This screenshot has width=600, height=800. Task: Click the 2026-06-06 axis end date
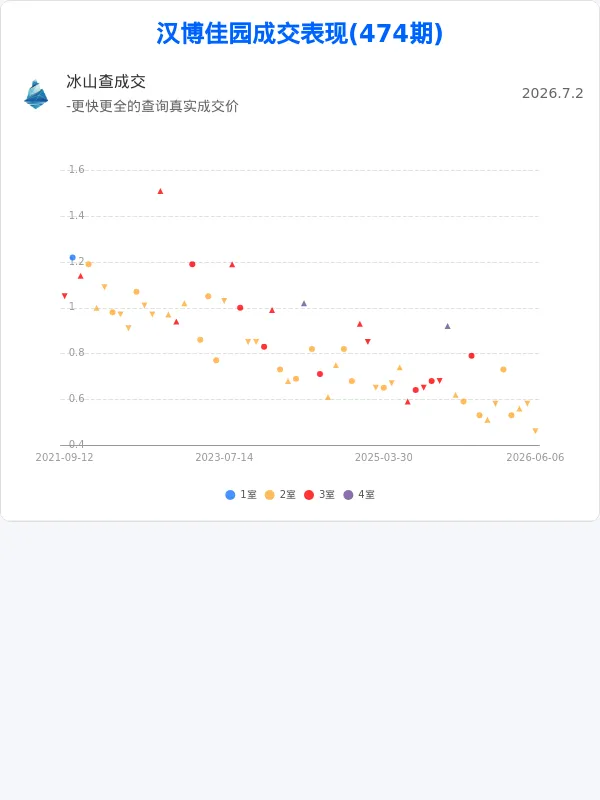[535, 457]
